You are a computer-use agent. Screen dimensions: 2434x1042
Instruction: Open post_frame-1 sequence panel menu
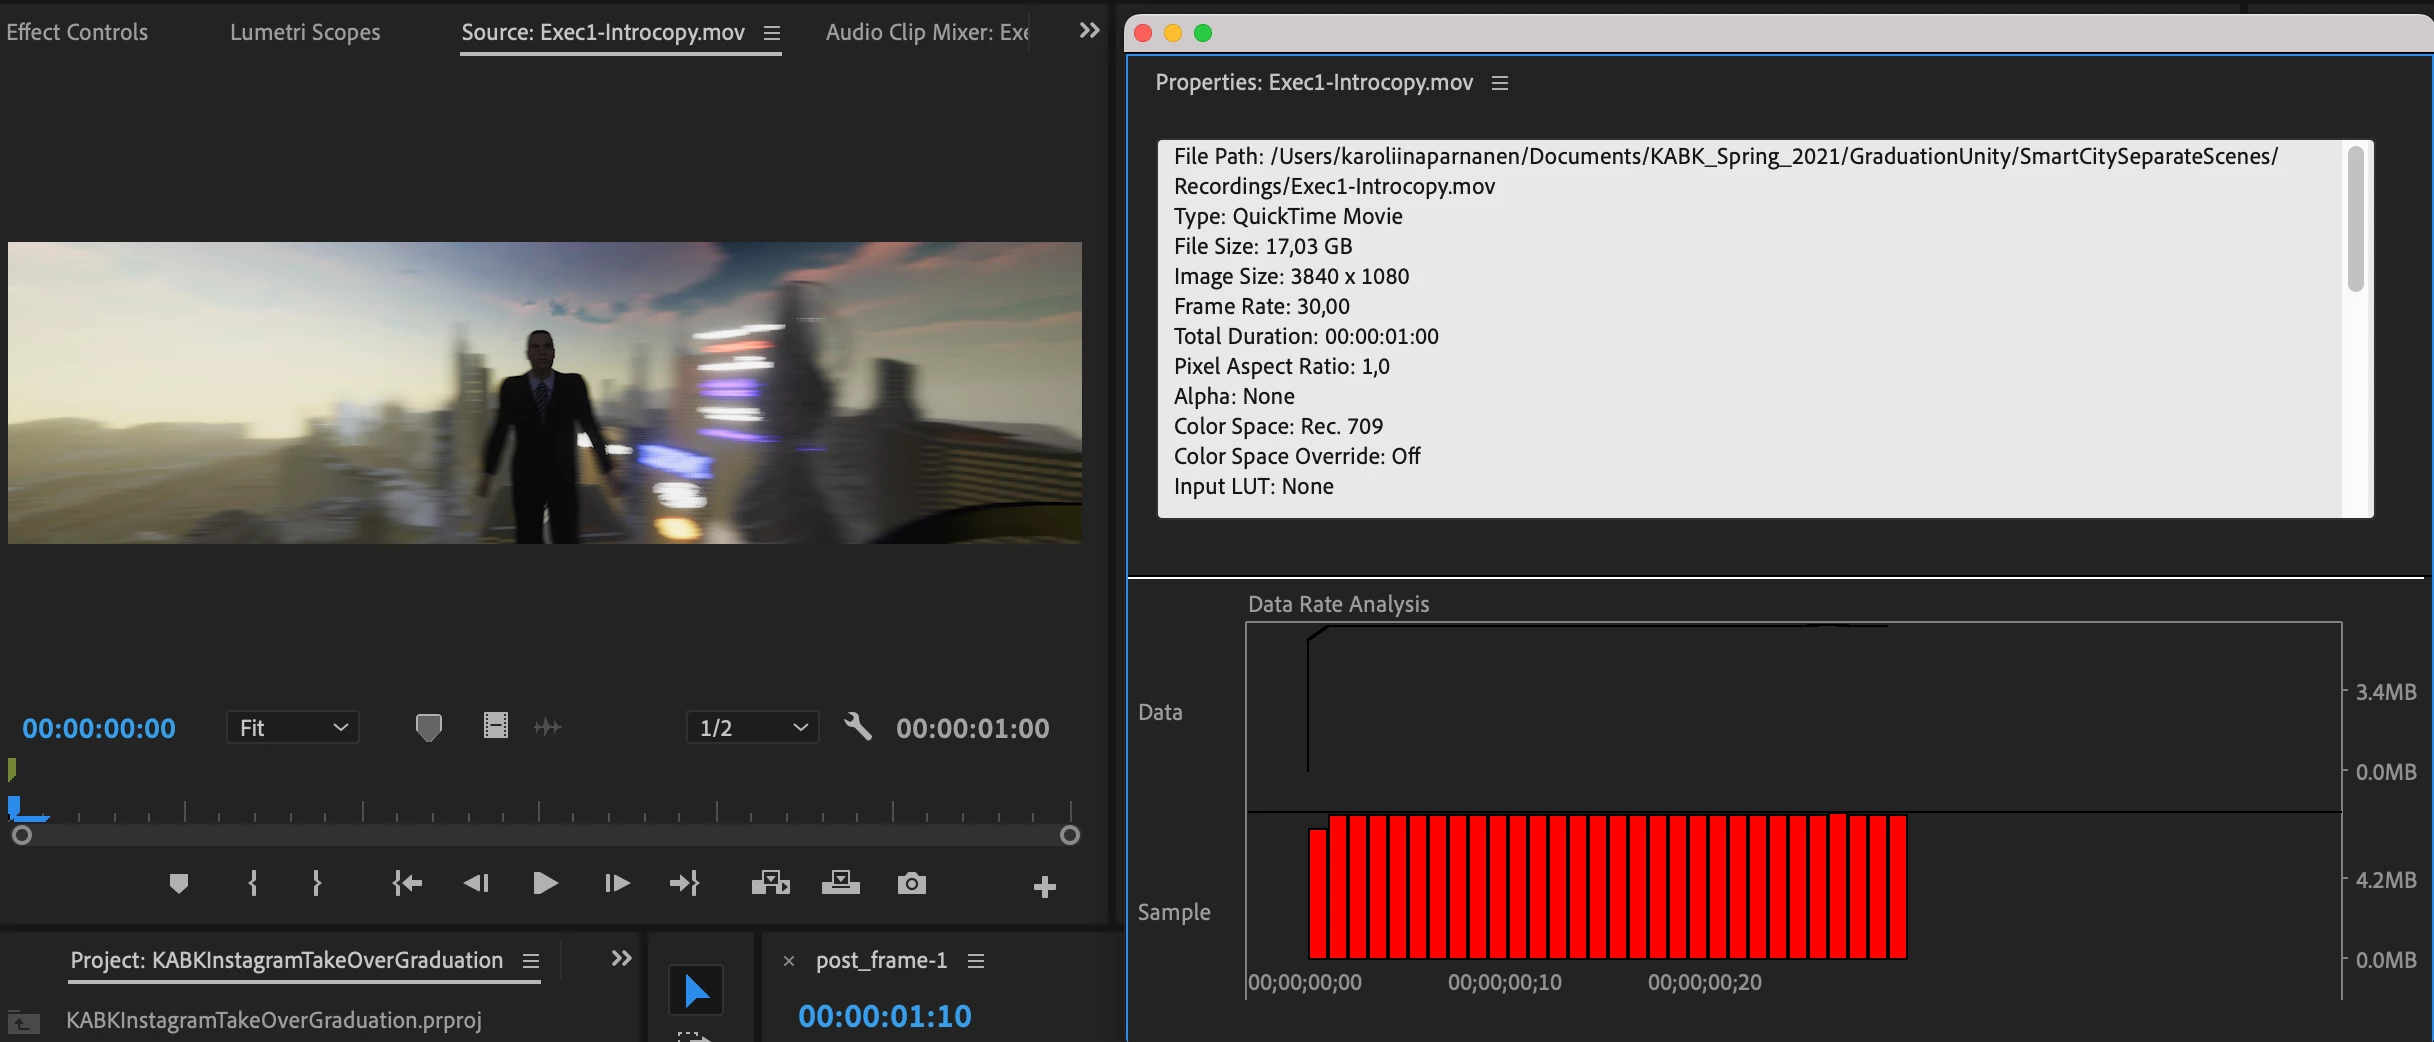[976, 961]
